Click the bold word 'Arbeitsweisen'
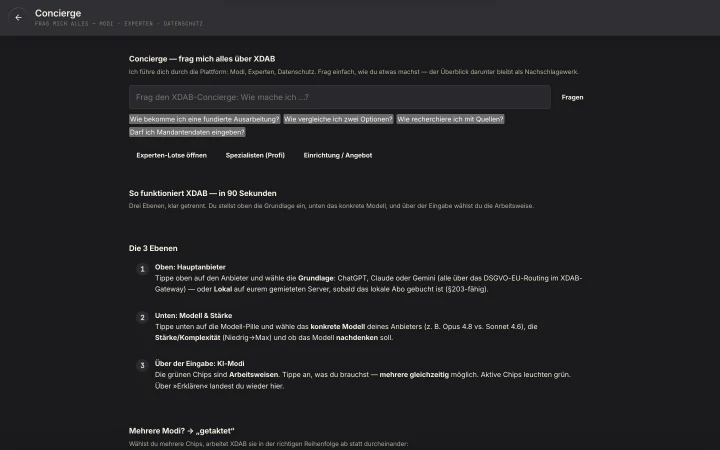The image size is (720, 450). click(253, 375)
